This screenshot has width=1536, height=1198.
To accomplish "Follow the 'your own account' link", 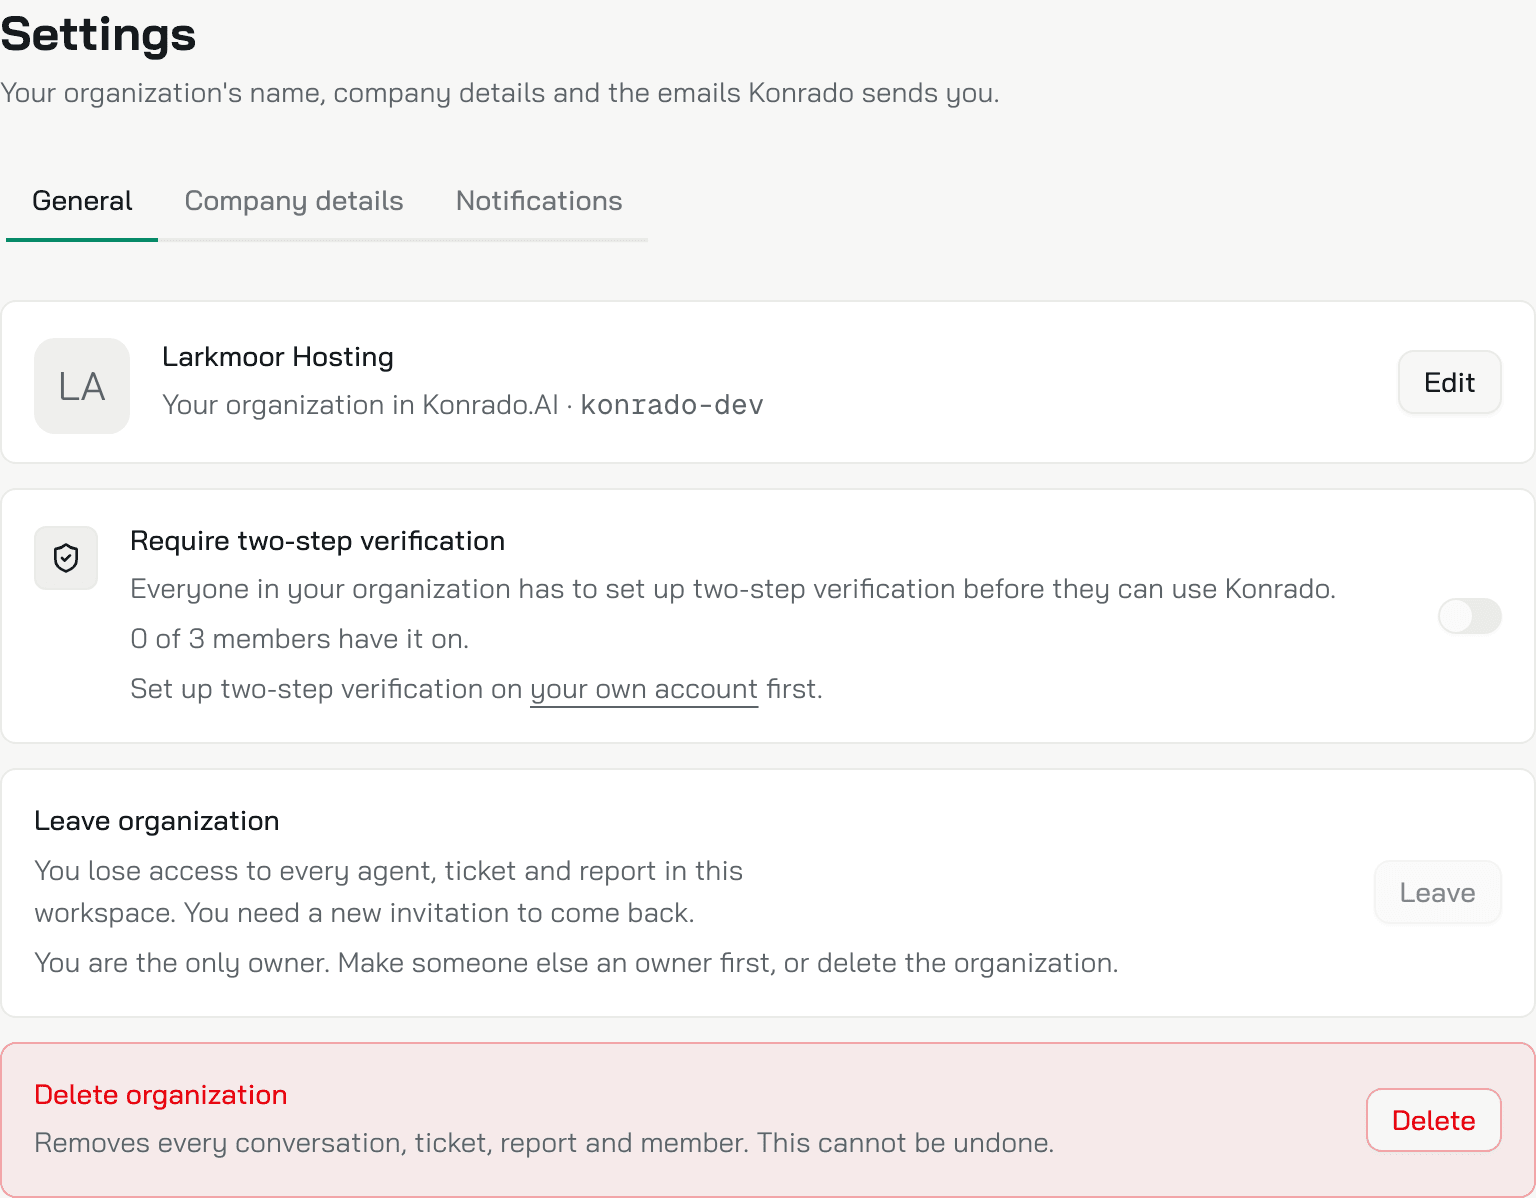I will [x=644, y=689].
